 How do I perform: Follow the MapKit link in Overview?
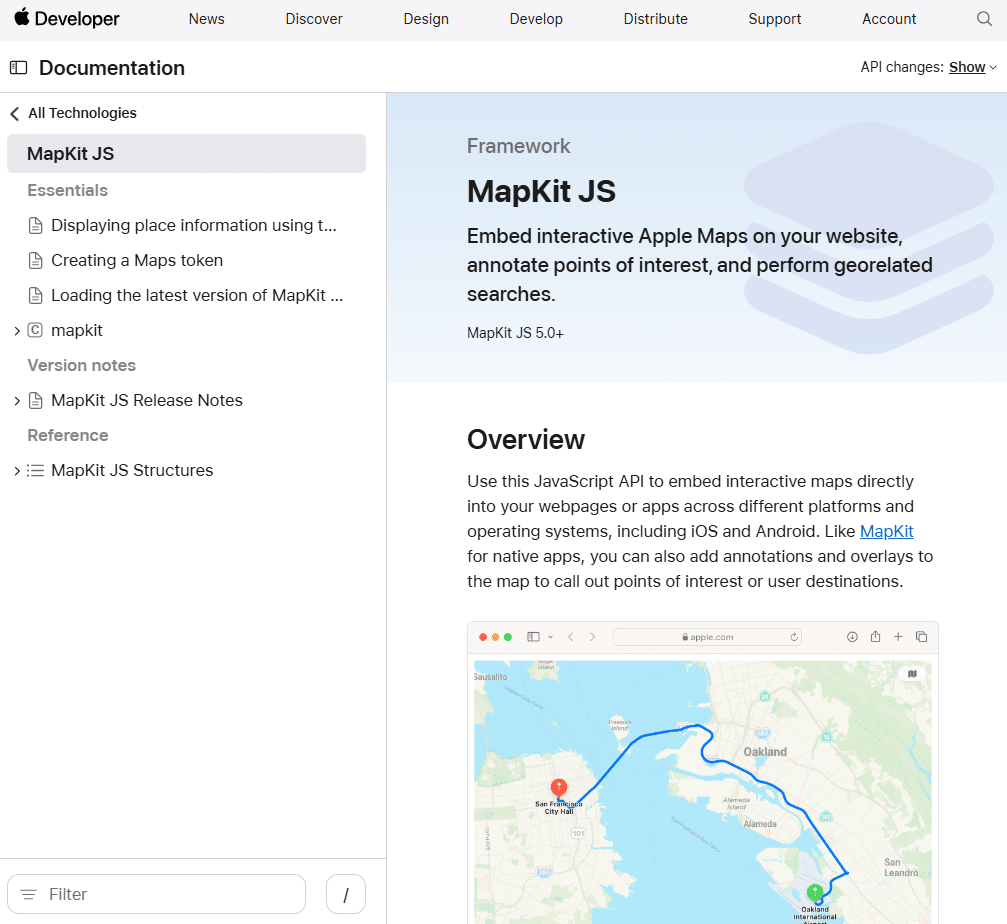[x=886, y=532]
